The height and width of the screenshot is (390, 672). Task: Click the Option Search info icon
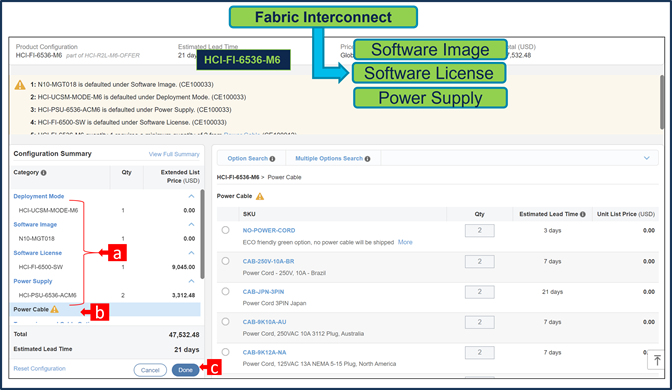(x=272, y=159)
